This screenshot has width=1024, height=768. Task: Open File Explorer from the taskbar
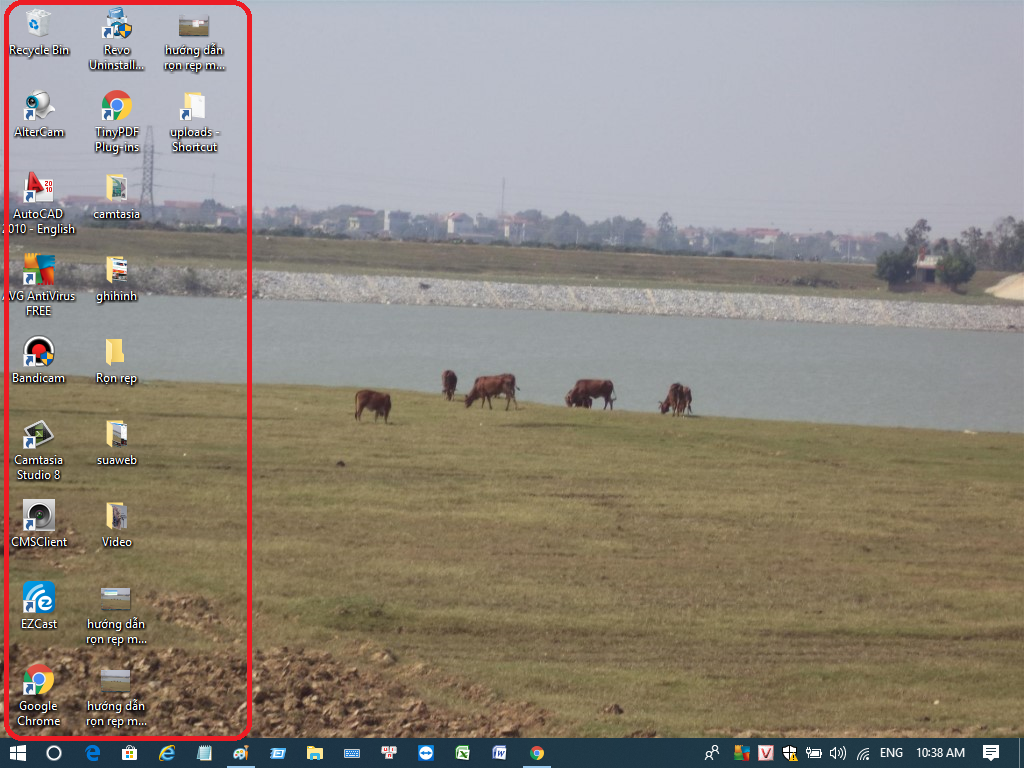click(x=314, y=753)
